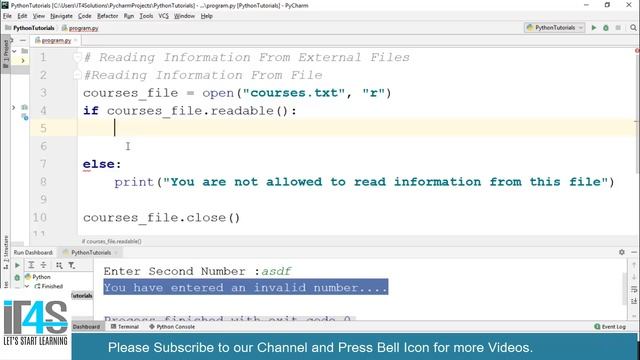Click the red error indicator at editor top right

[x=637, y=51]
